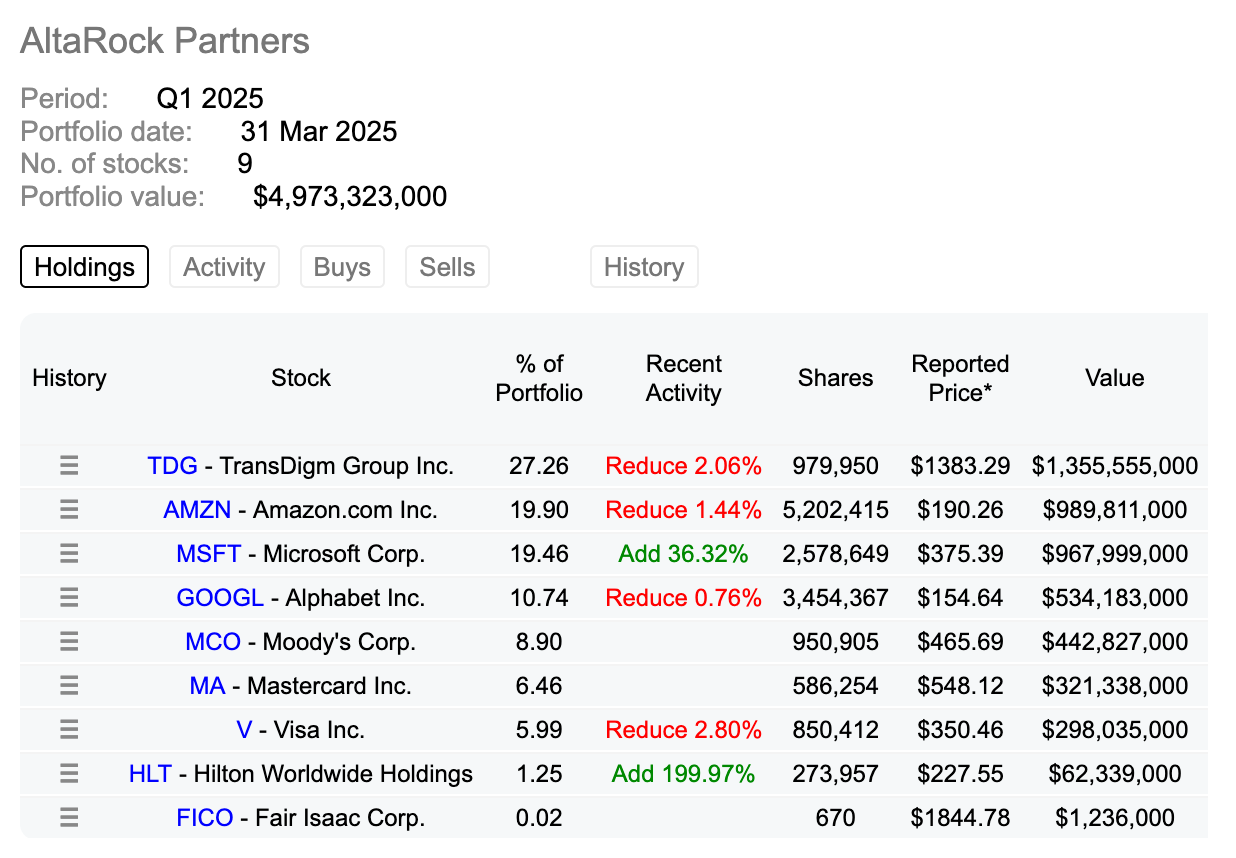Screen dimensions: 1236x858
Task: Open the MA ticker link
Action: [x=207, y=686]
